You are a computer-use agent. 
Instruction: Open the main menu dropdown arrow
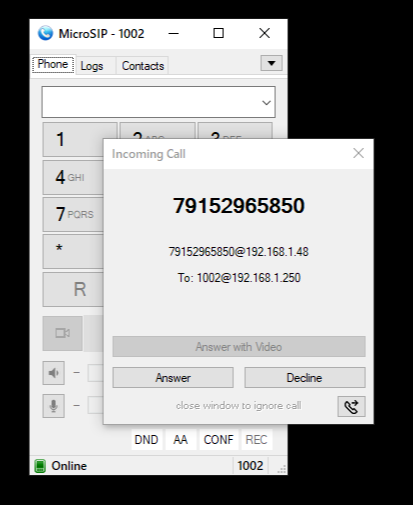tap(271, 63)
